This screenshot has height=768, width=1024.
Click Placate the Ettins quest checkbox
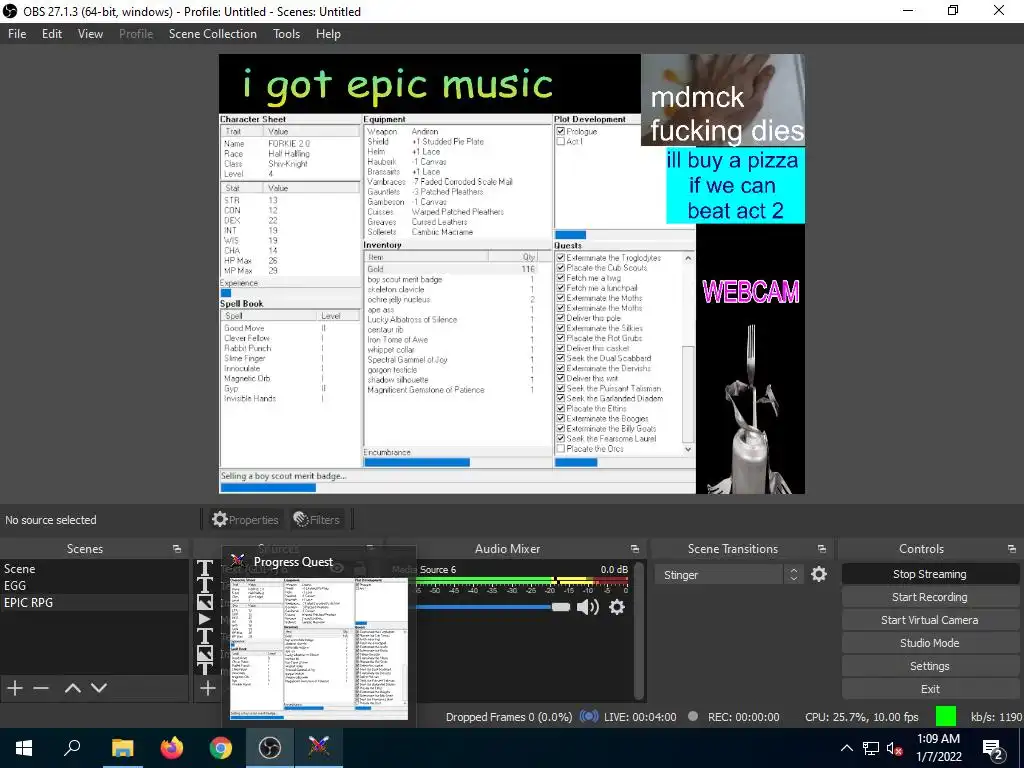[x=560, y=408]
